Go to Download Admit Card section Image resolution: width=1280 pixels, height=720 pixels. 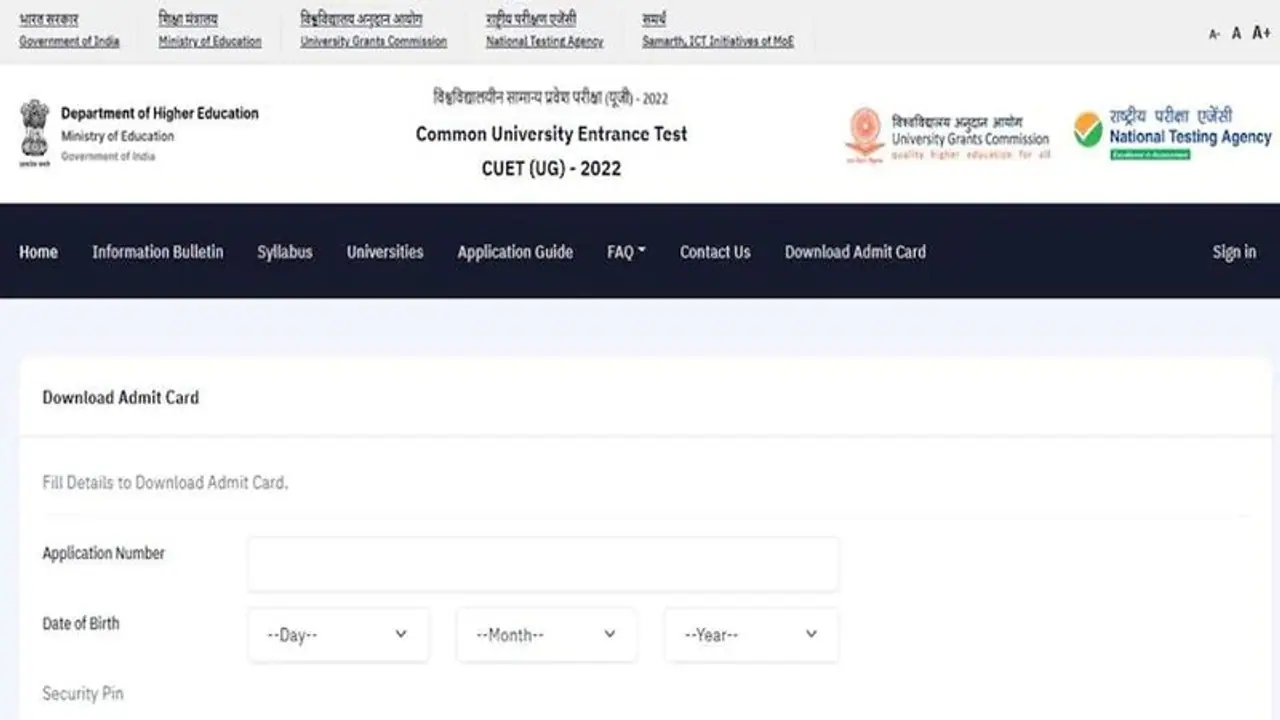pos(855,252)
